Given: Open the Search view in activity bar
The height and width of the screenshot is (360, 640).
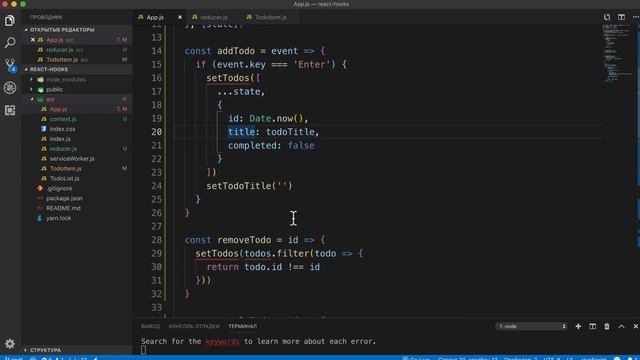Looking at the screenshot, I should pyautogui.click(x=10, y=42).
